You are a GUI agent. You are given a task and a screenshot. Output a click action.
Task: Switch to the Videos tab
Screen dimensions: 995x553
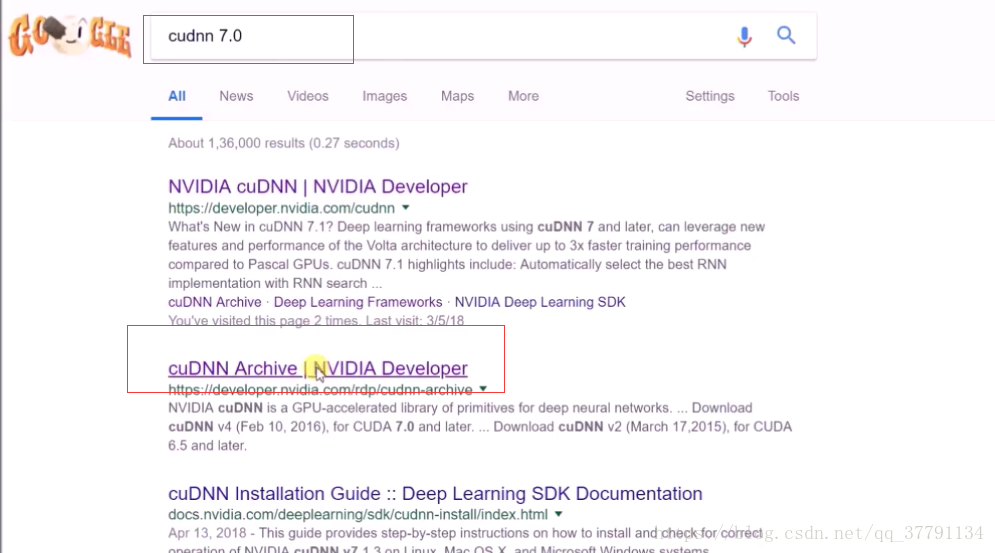pos(308,97)
